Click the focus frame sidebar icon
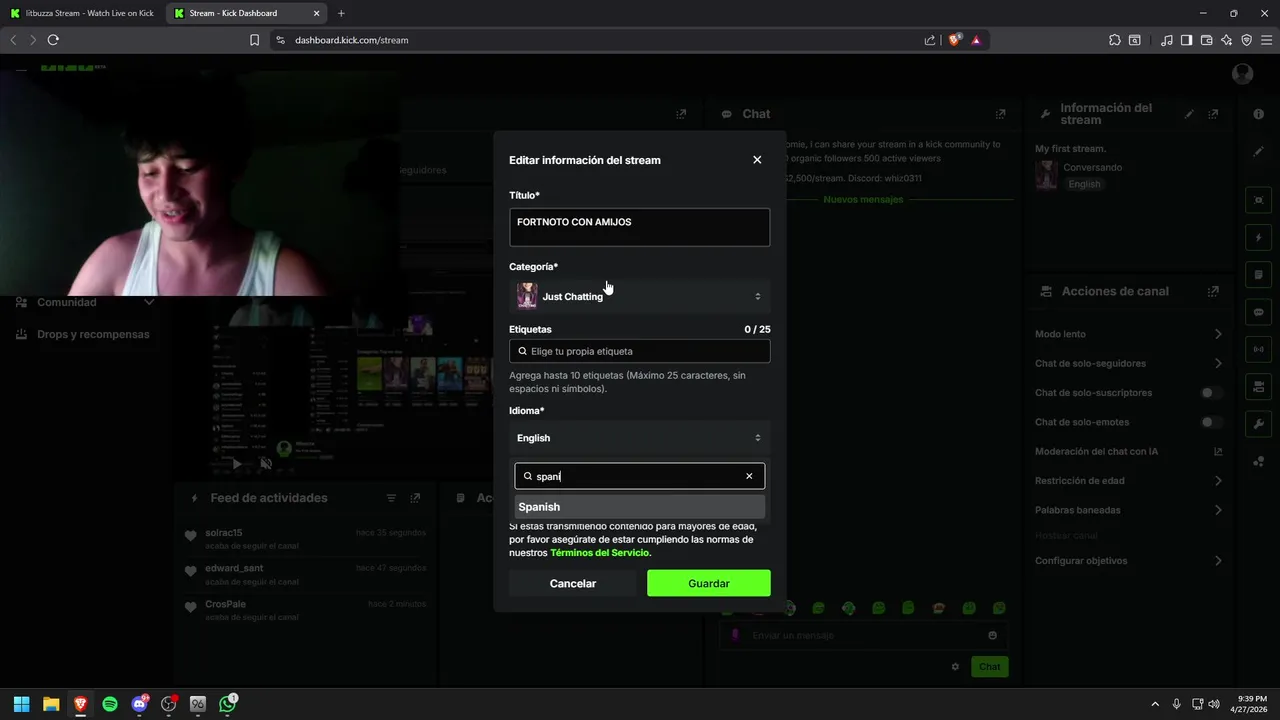 click(x=1259, y=200)
